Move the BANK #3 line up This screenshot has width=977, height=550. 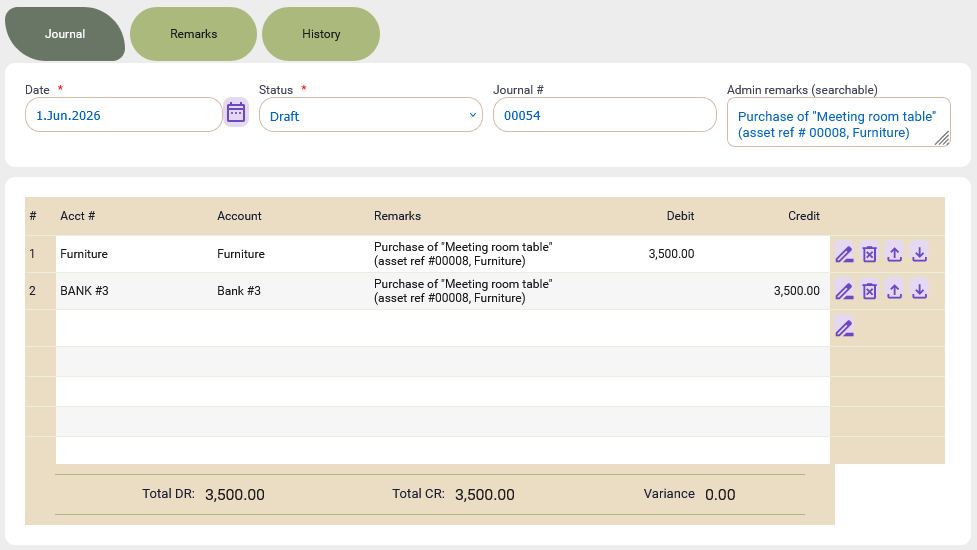point(894,291)
